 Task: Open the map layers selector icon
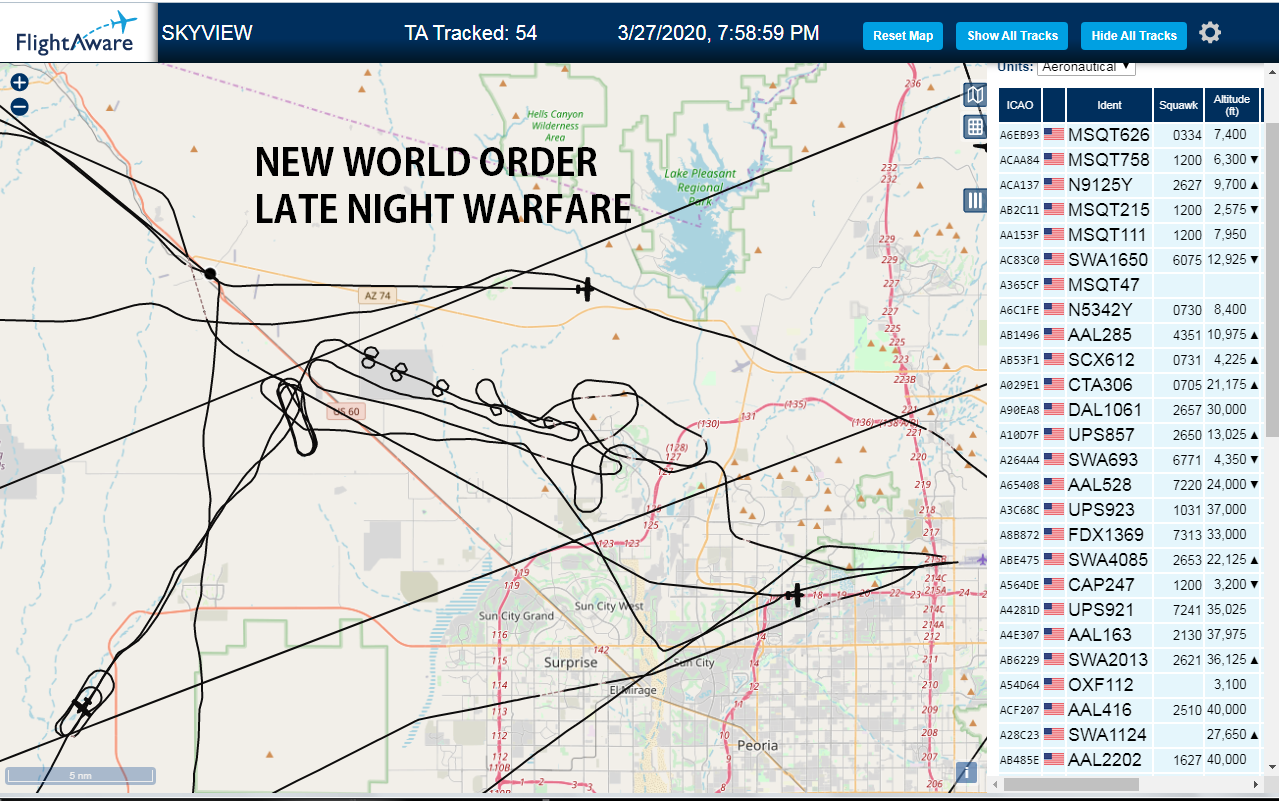[974, 95]
